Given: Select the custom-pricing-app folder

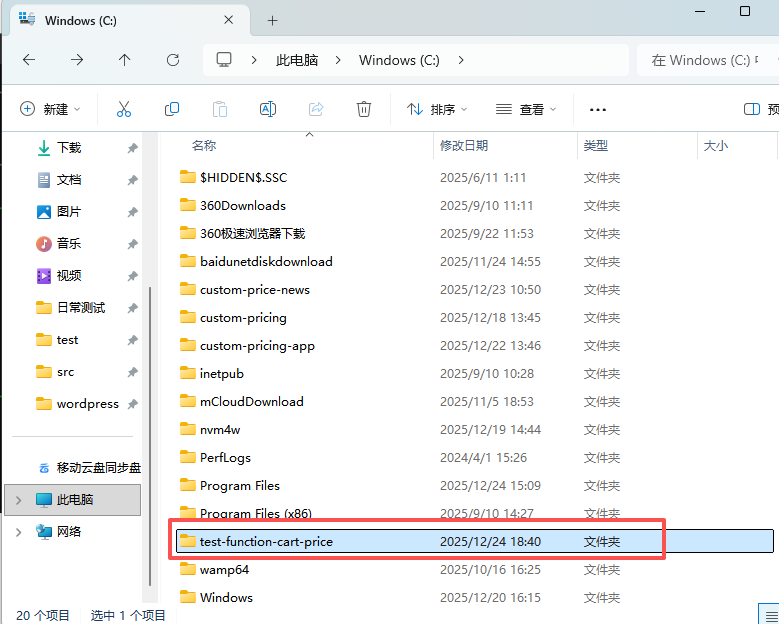Looking at the screenshot, I should 257,346.
